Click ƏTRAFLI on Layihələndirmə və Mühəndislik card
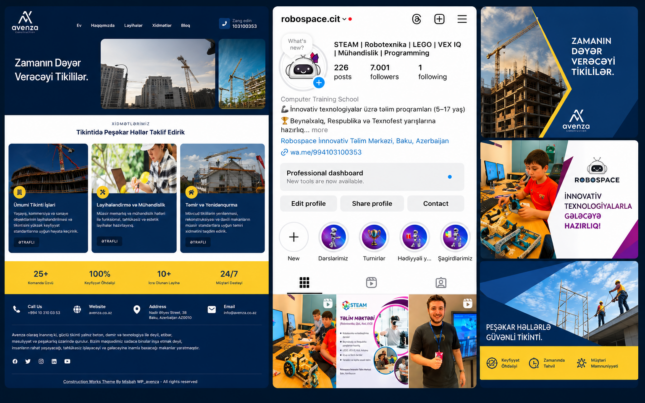 109,241
